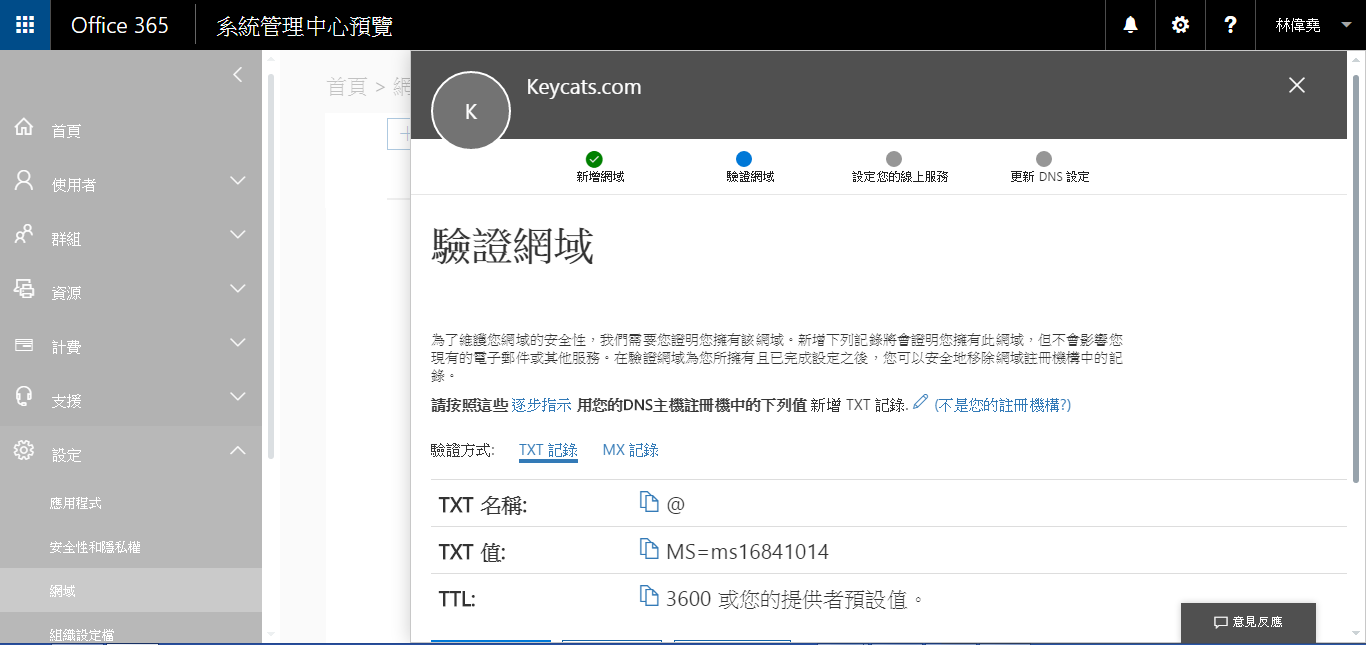Collapse the 設定 menu chevron
The image size is (1366, 645).
237,451
